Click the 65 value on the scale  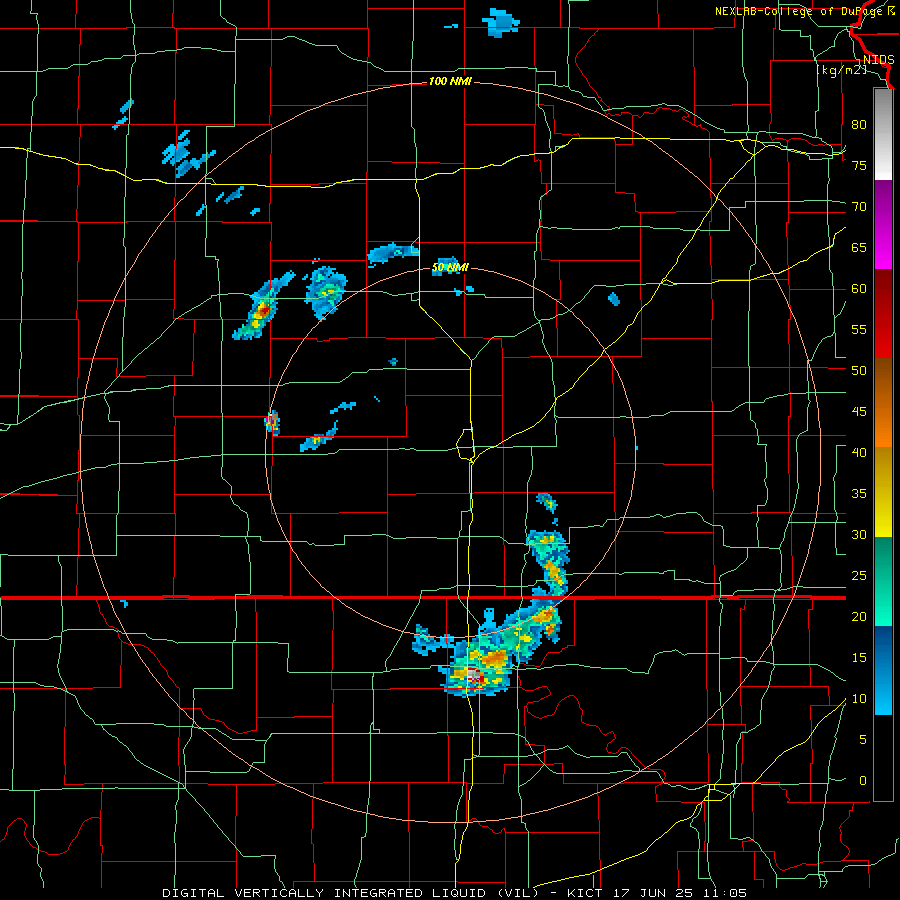(859, 247)
